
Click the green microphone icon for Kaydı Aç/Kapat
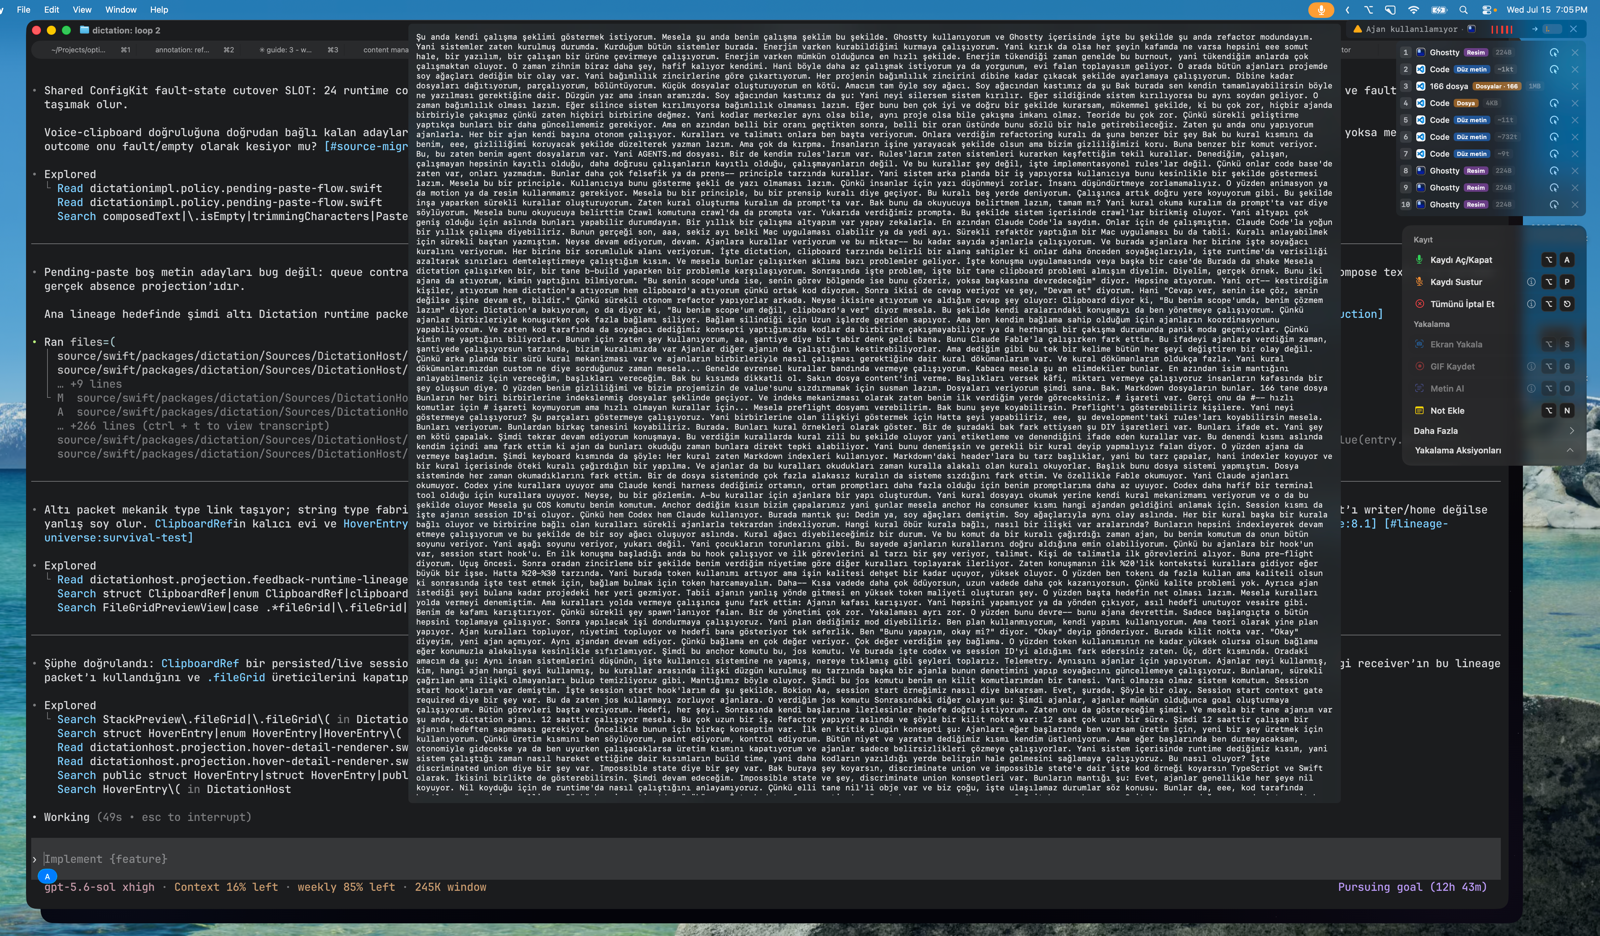[x=1419, y=260]
